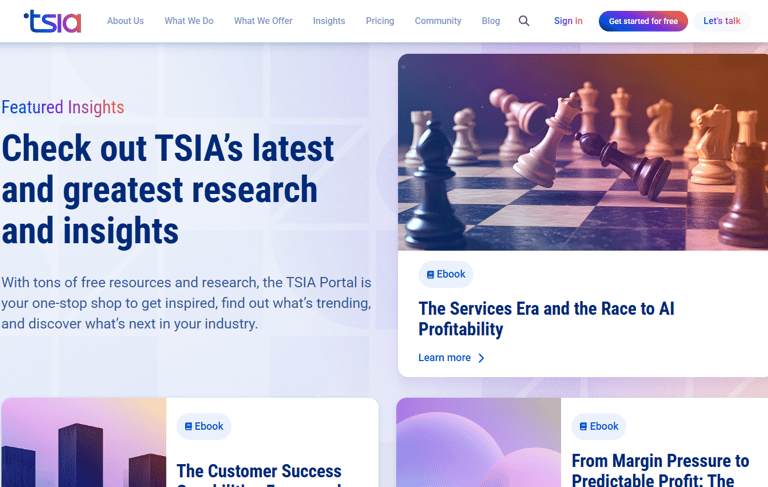The image size is (768, 487).
Task: Open the chess pieces ebook image
Action: click(x=583, y=152)
